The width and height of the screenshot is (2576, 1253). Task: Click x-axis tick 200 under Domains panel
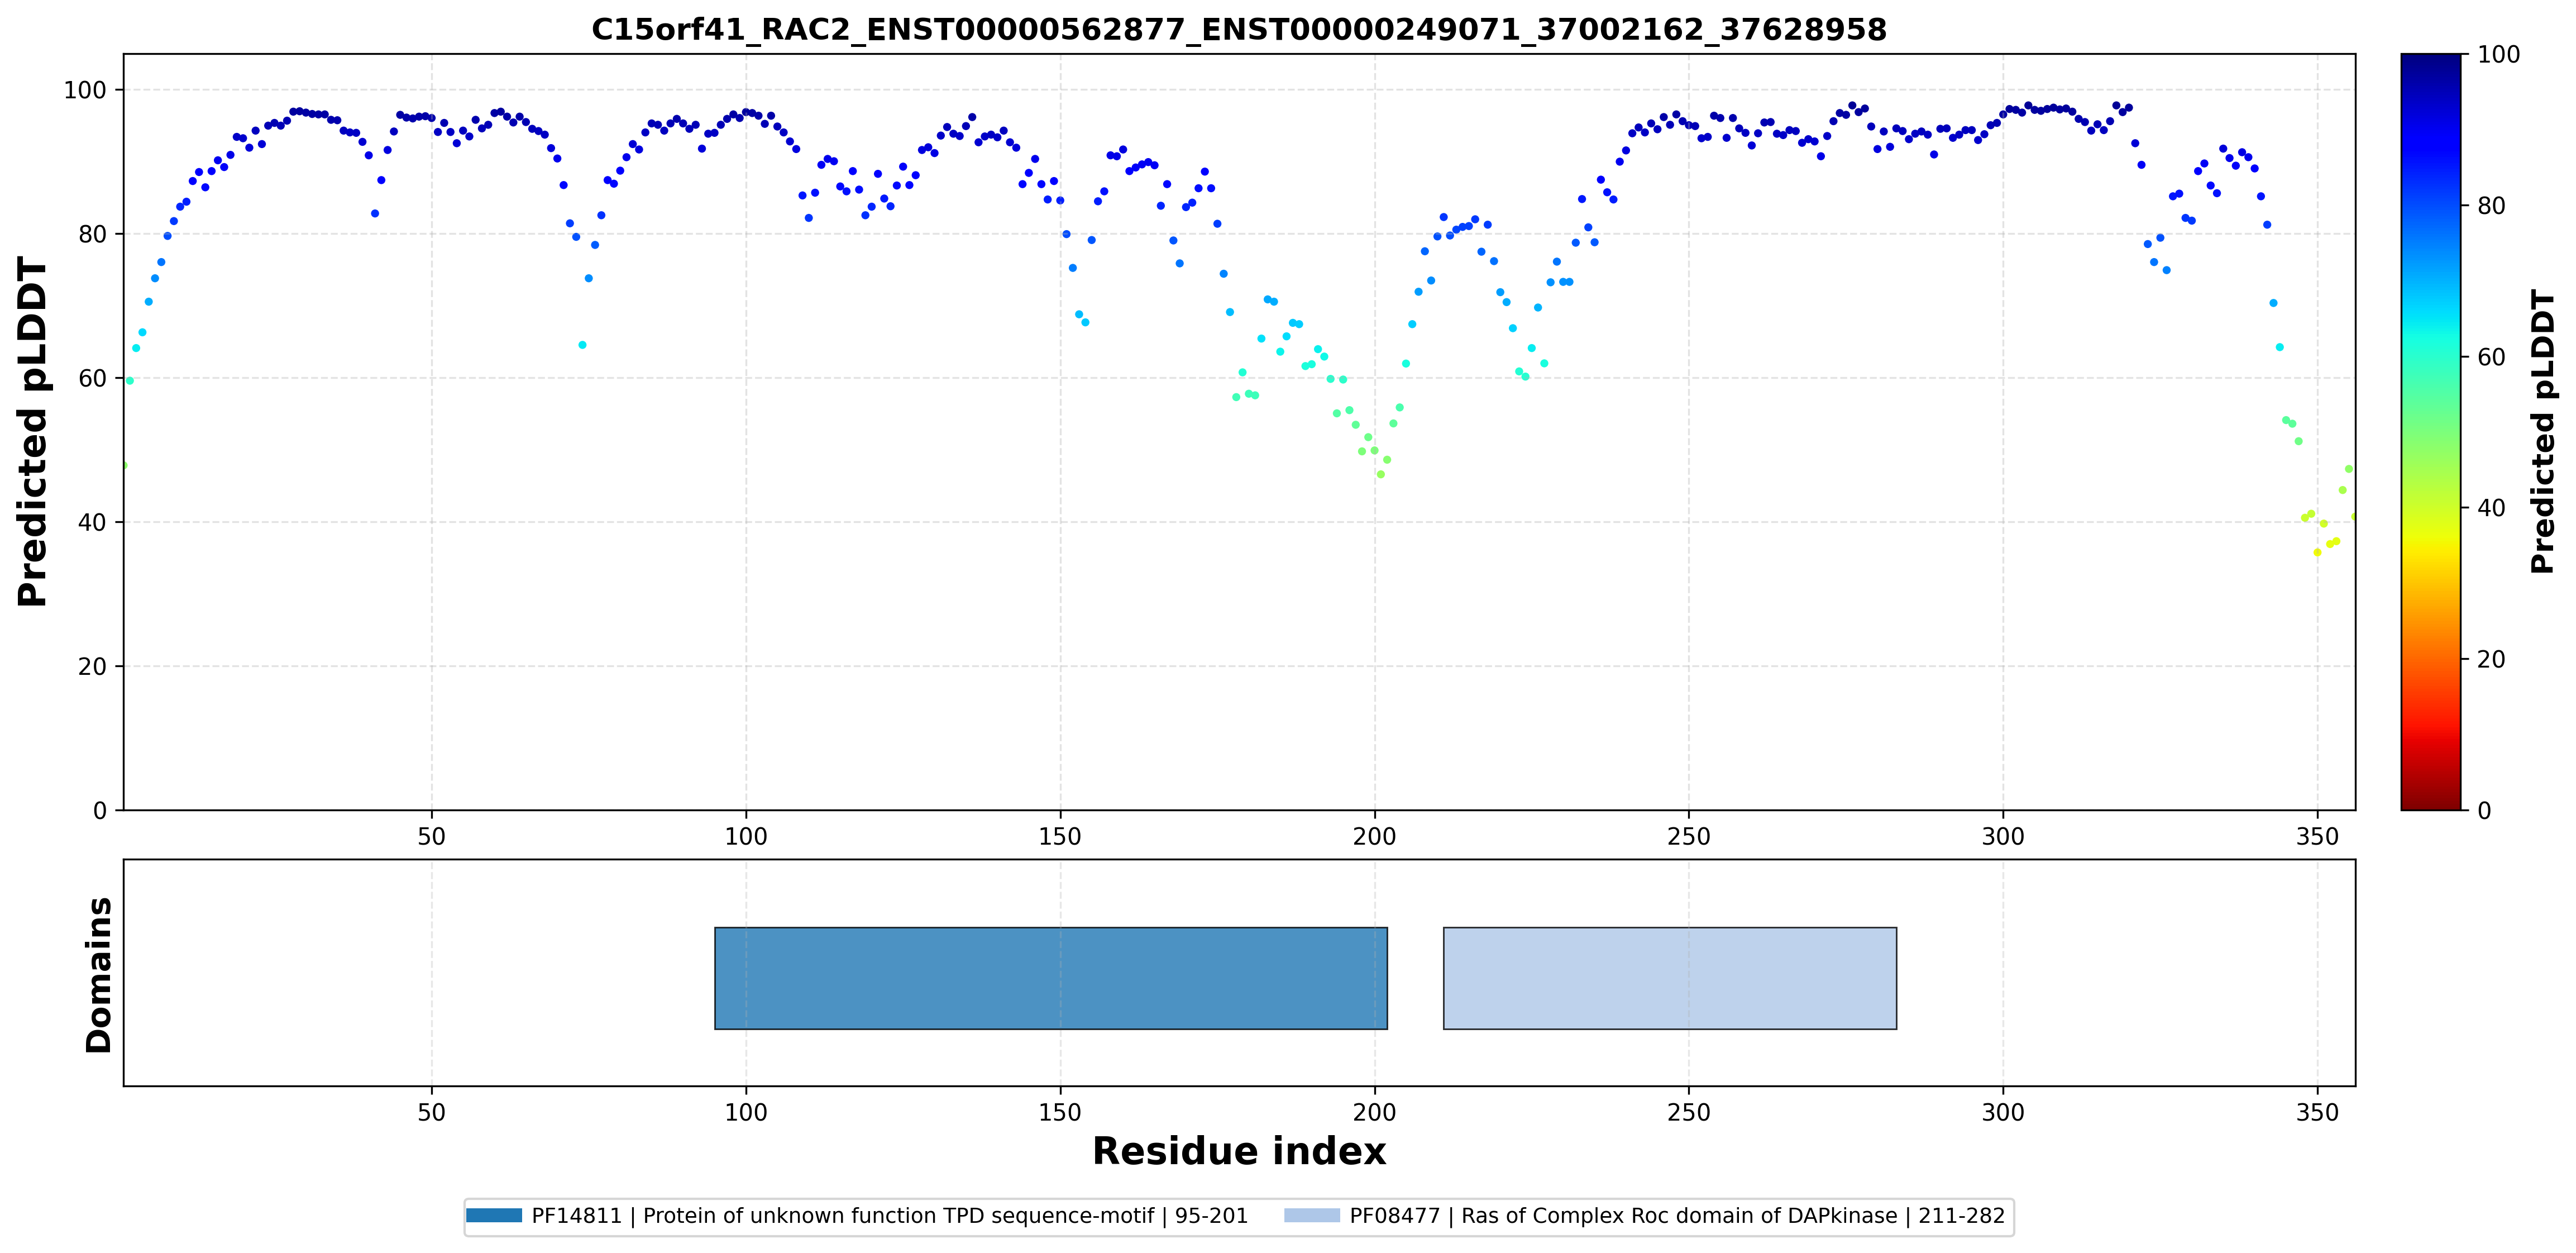1375,1112
